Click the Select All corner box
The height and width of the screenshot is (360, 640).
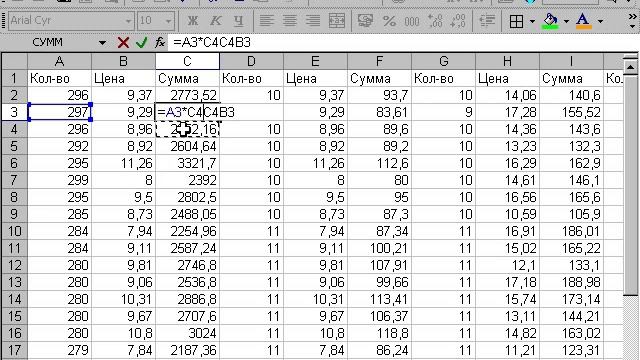[14, 61]
